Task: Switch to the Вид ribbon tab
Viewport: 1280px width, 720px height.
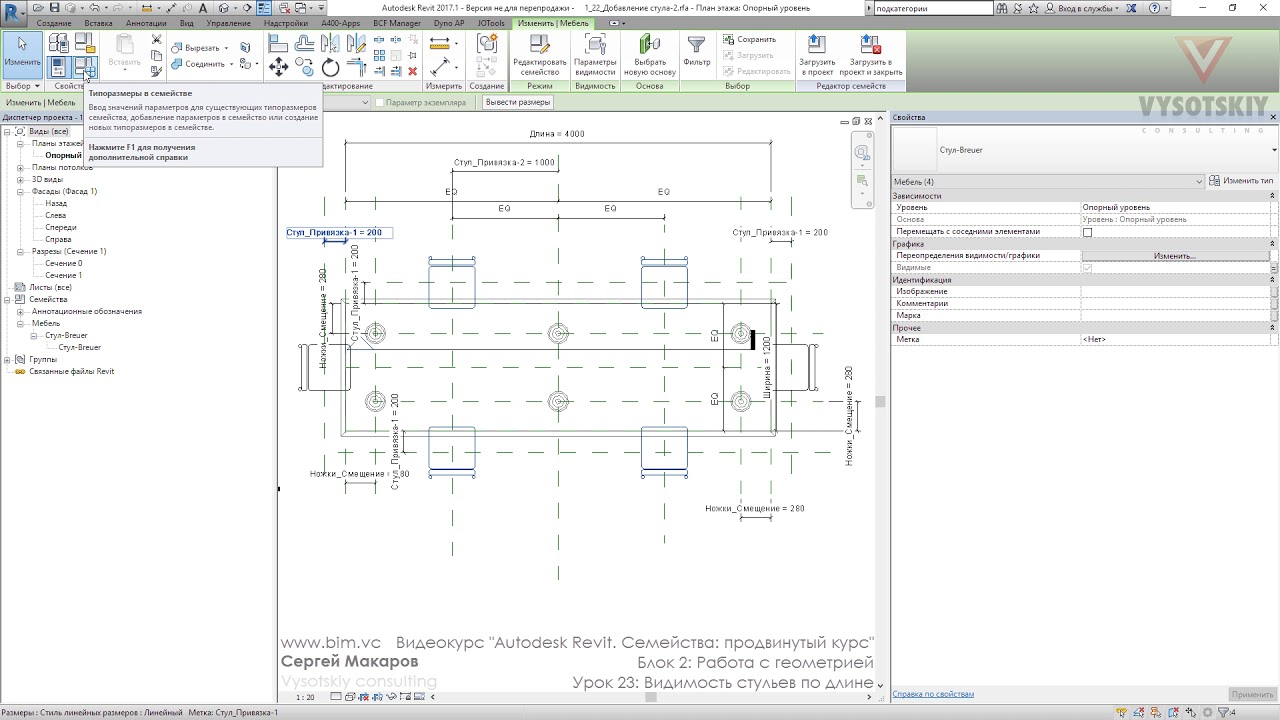Action: tap(187, 23)
